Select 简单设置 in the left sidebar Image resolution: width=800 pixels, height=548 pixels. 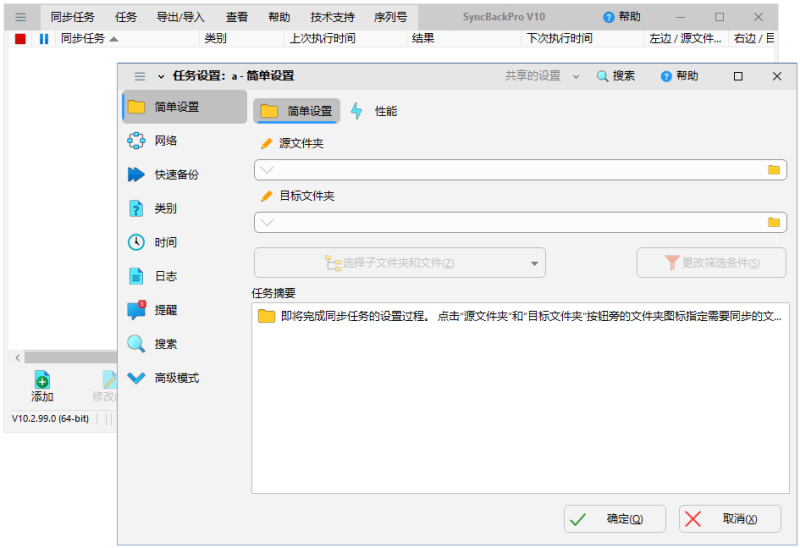185,107
